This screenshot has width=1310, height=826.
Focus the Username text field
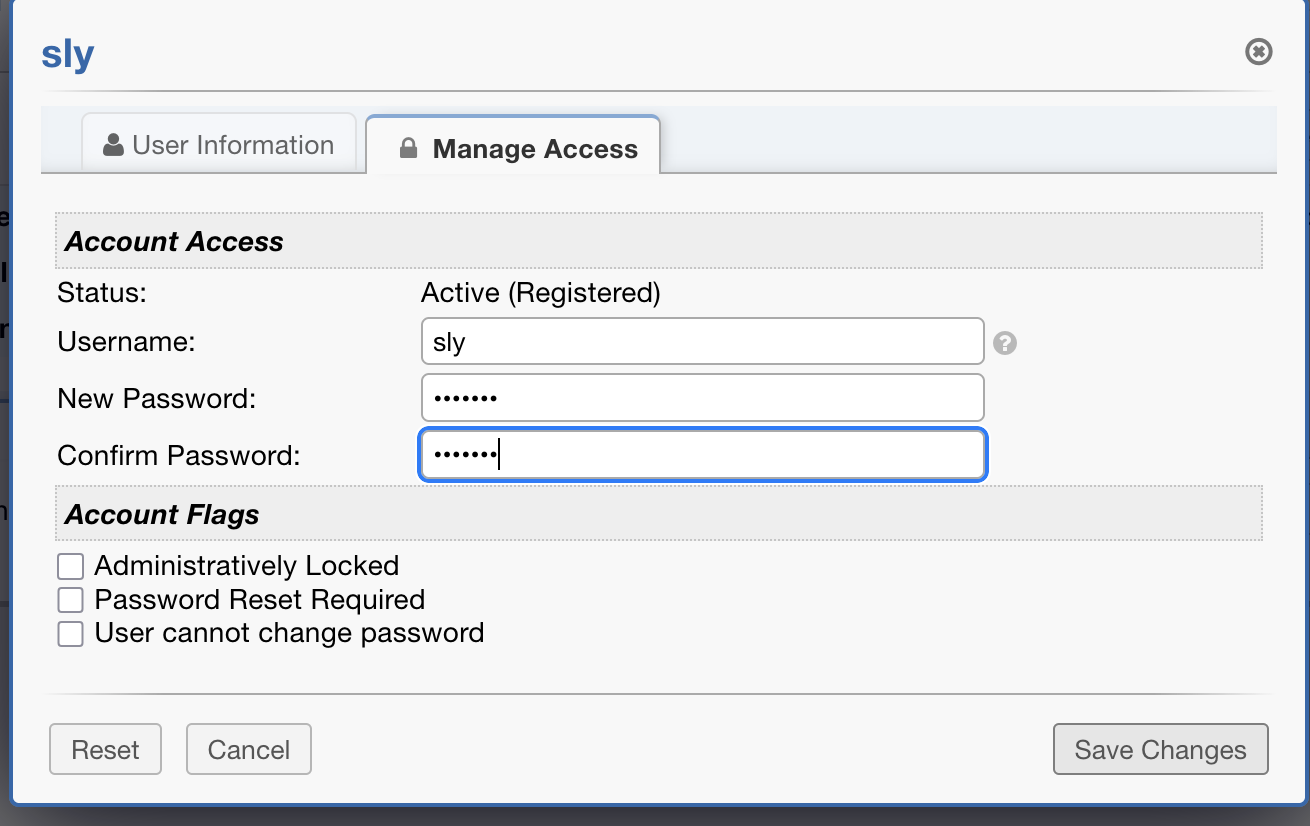tap(702, 342)
